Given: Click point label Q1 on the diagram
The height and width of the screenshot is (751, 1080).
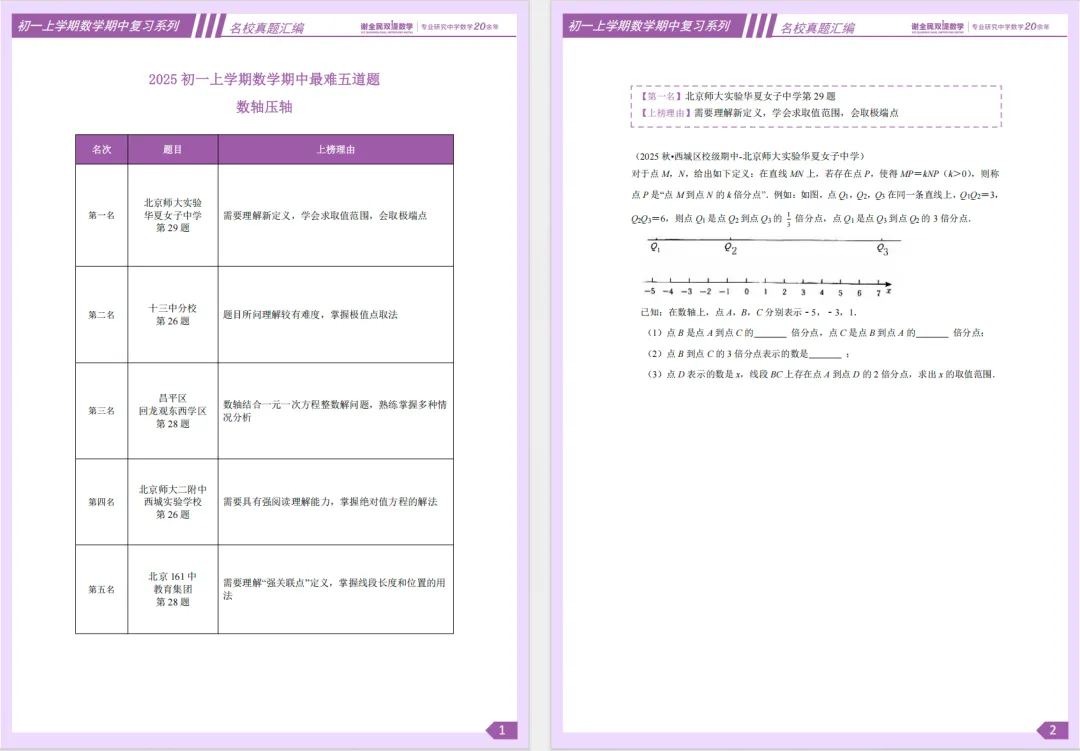Looking at the screenshot, I should (655, 247).
